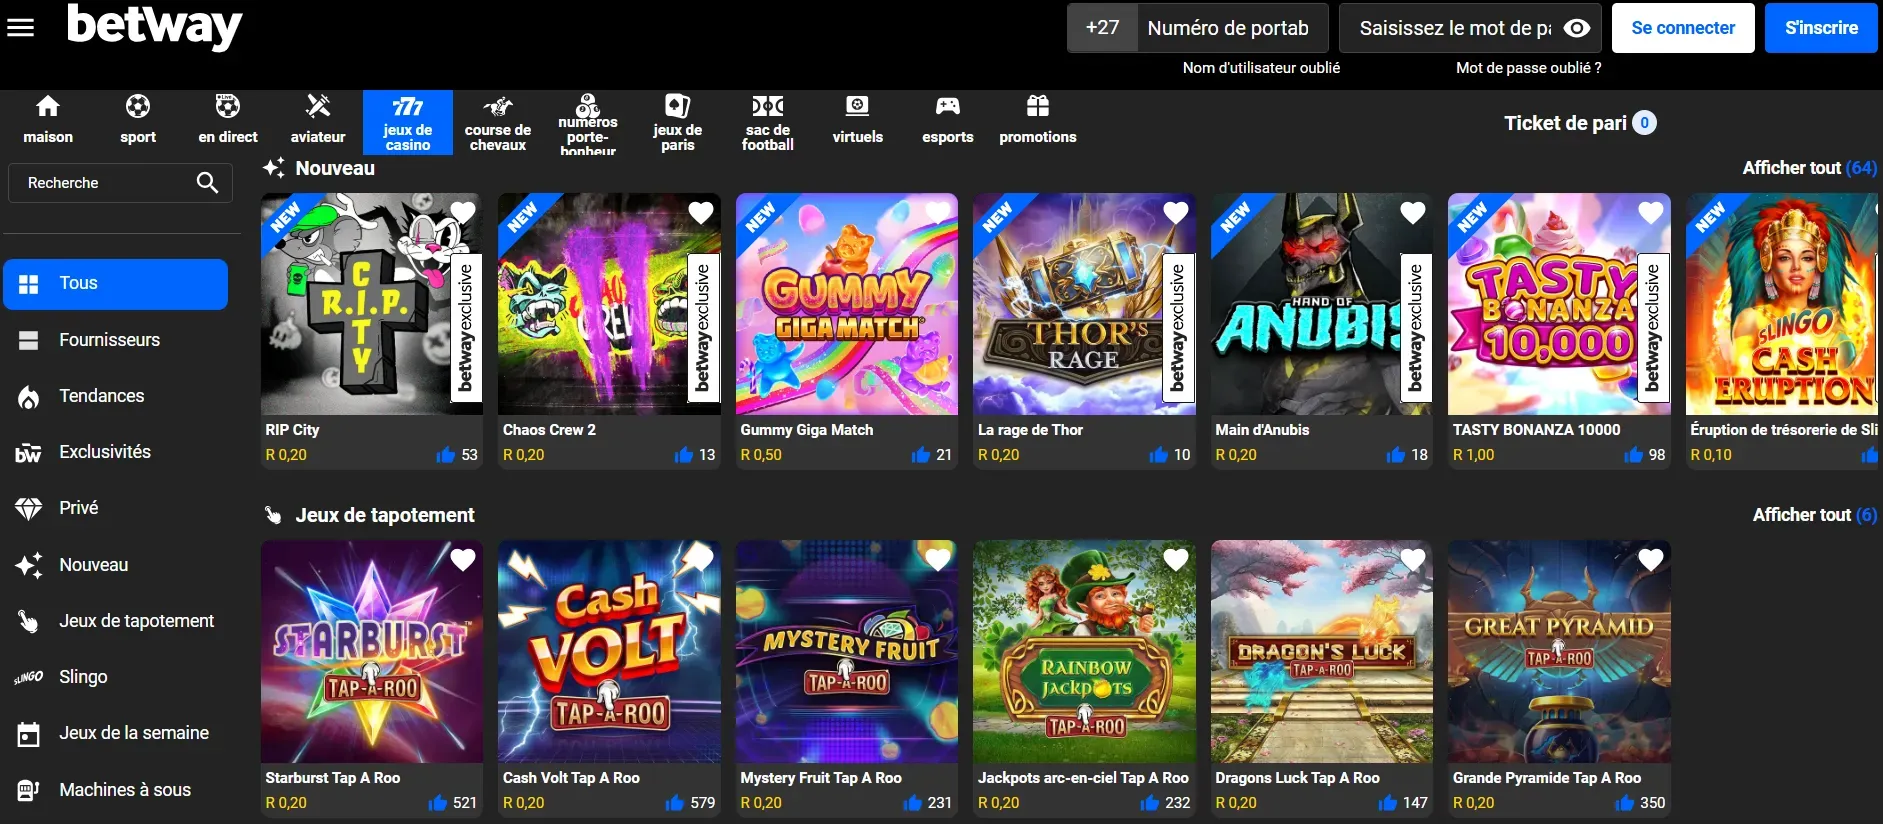This screenshot has height=824, width=1883.
Task: Like Dragons Luck Tap A Roo thumbs-up
Action: [1388, 803]
